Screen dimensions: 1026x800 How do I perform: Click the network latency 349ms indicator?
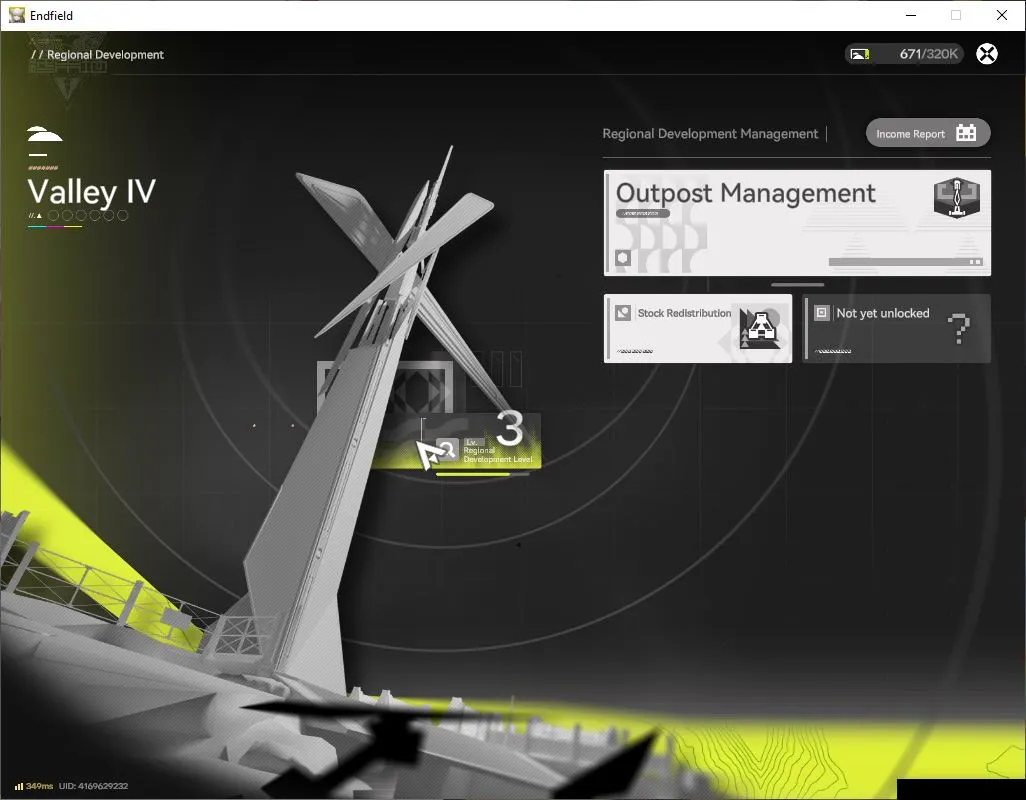point(34,786)
